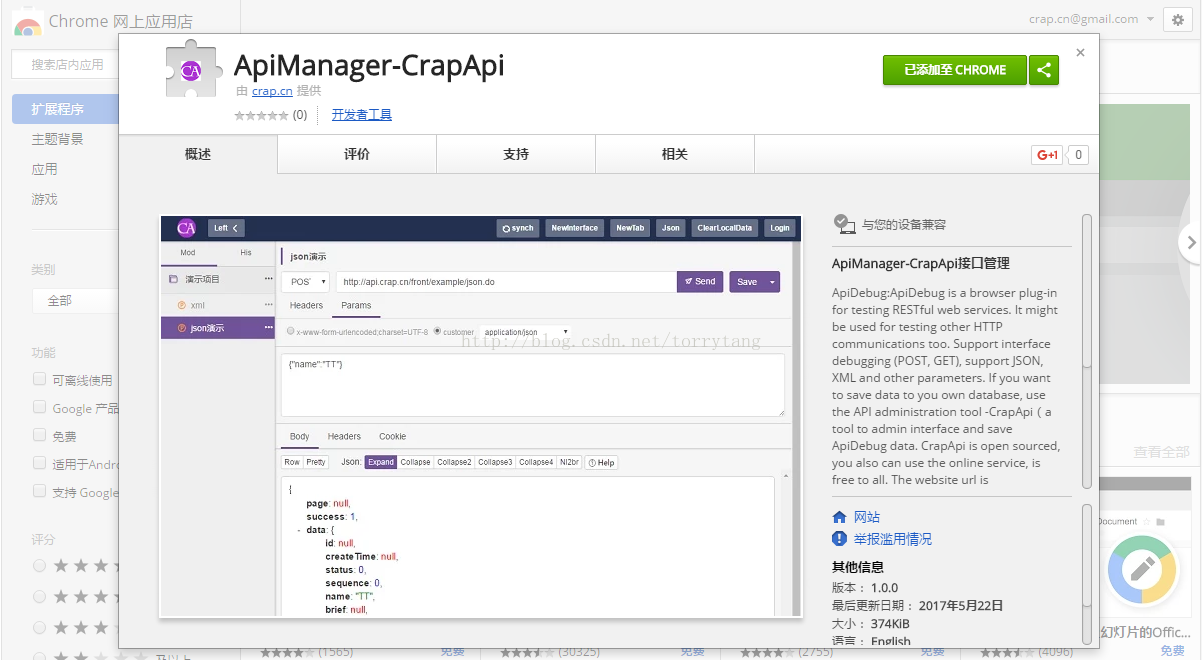This screenshot has height=660, width=1202.
Task: Switch to the 相关 tab
Action: click(x=675, y=155)
